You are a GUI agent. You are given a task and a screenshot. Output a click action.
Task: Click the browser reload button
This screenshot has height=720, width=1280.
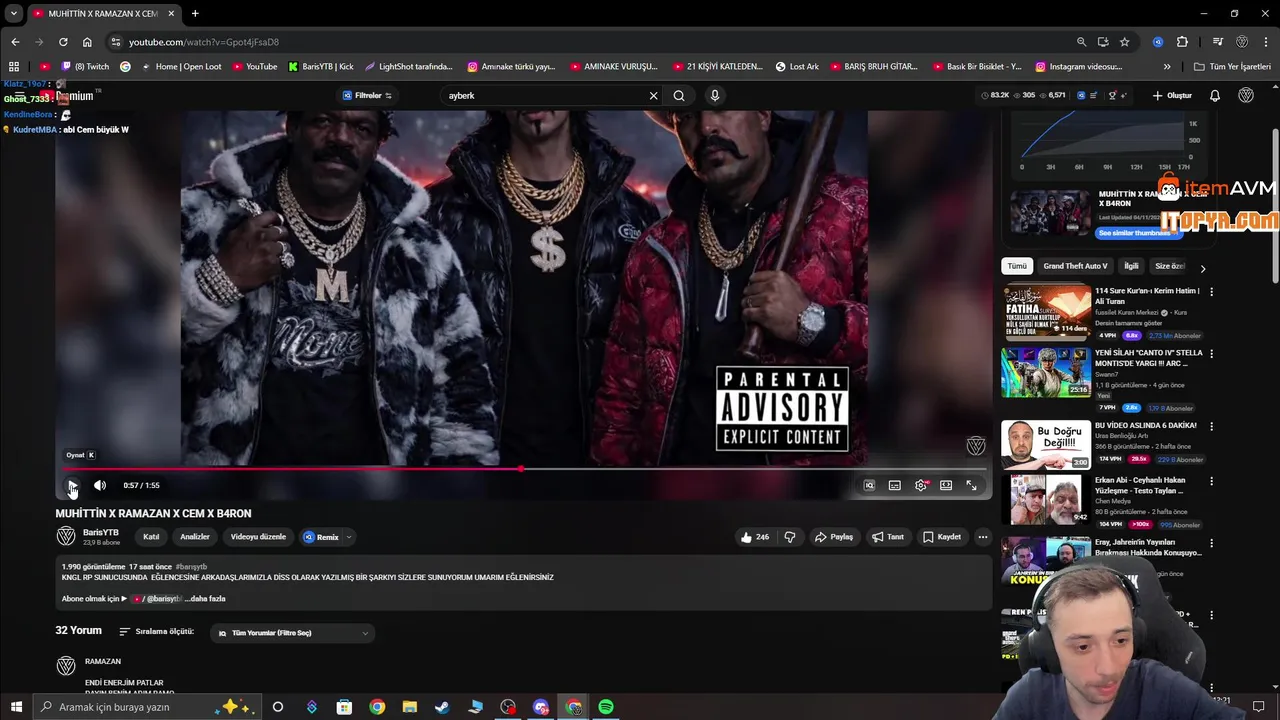[x=63, y=42]
